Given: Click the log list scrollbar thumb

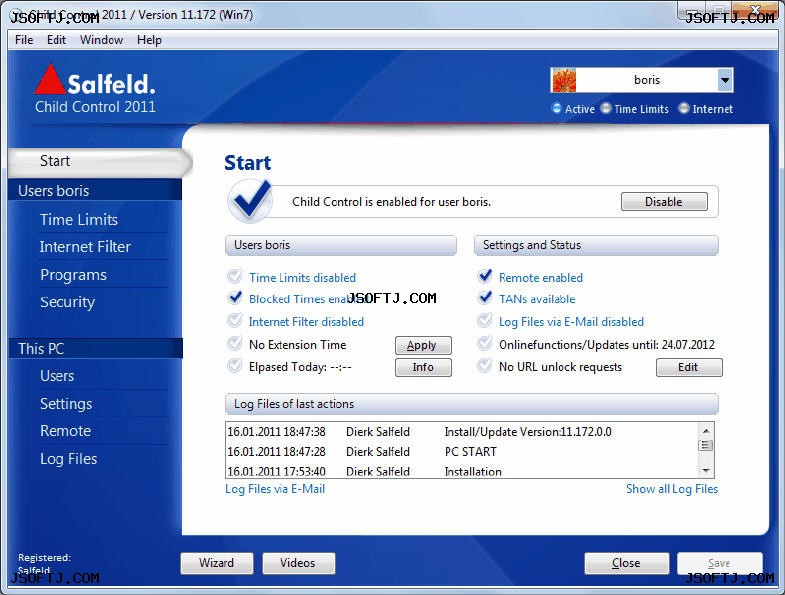Looking at the screenshot, I should click(x=705, y=445).
